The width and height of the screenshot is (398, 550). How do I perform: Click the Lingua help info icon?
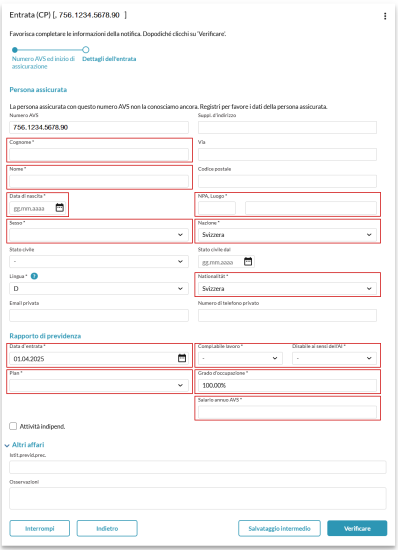[x=34, y=276]
